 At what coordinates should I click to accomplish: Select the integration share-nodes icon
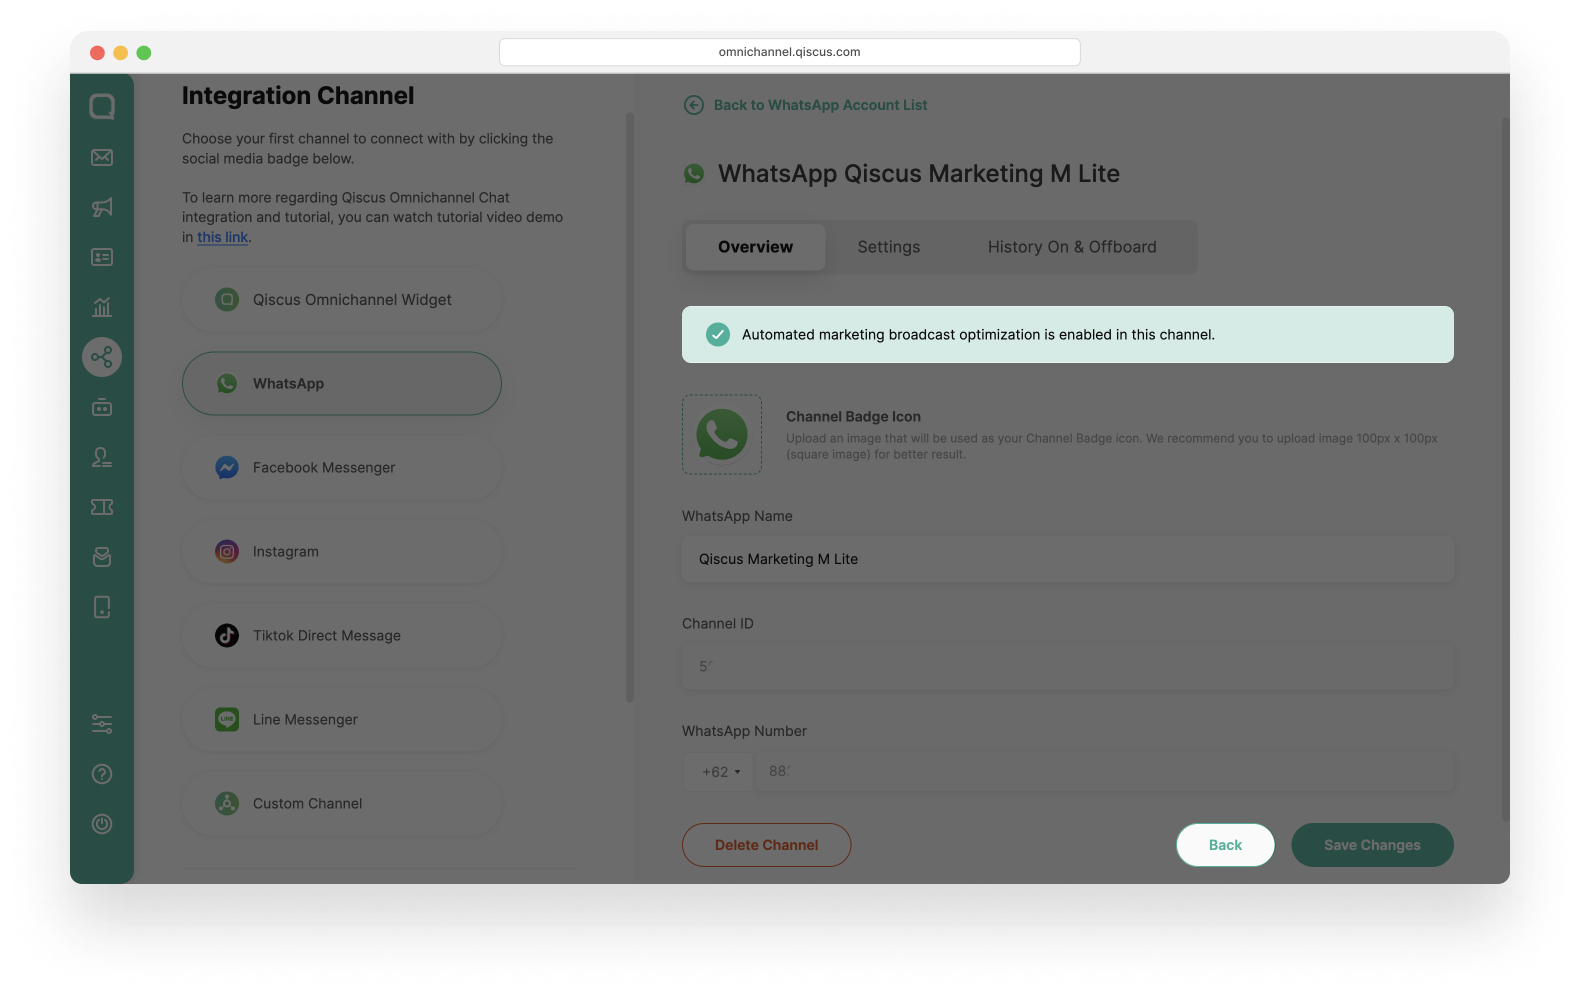[102, 357]
